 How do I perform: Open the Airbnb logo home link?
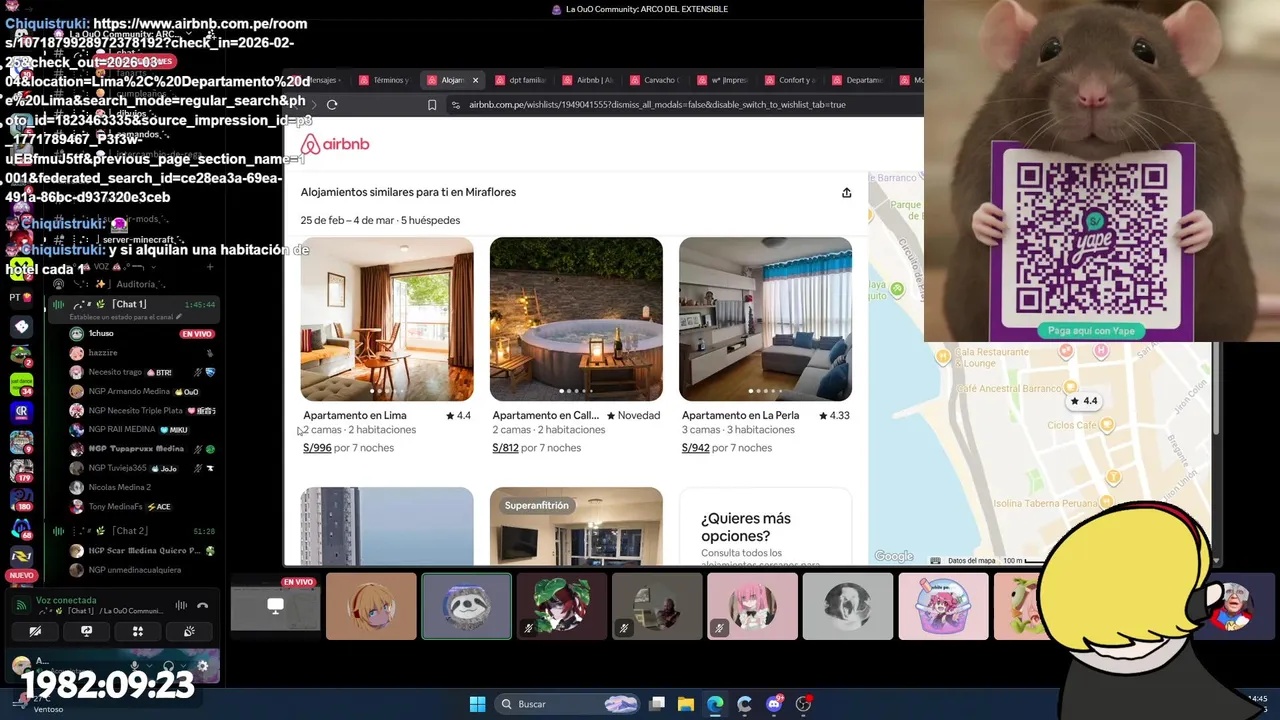tap(335, 145)
